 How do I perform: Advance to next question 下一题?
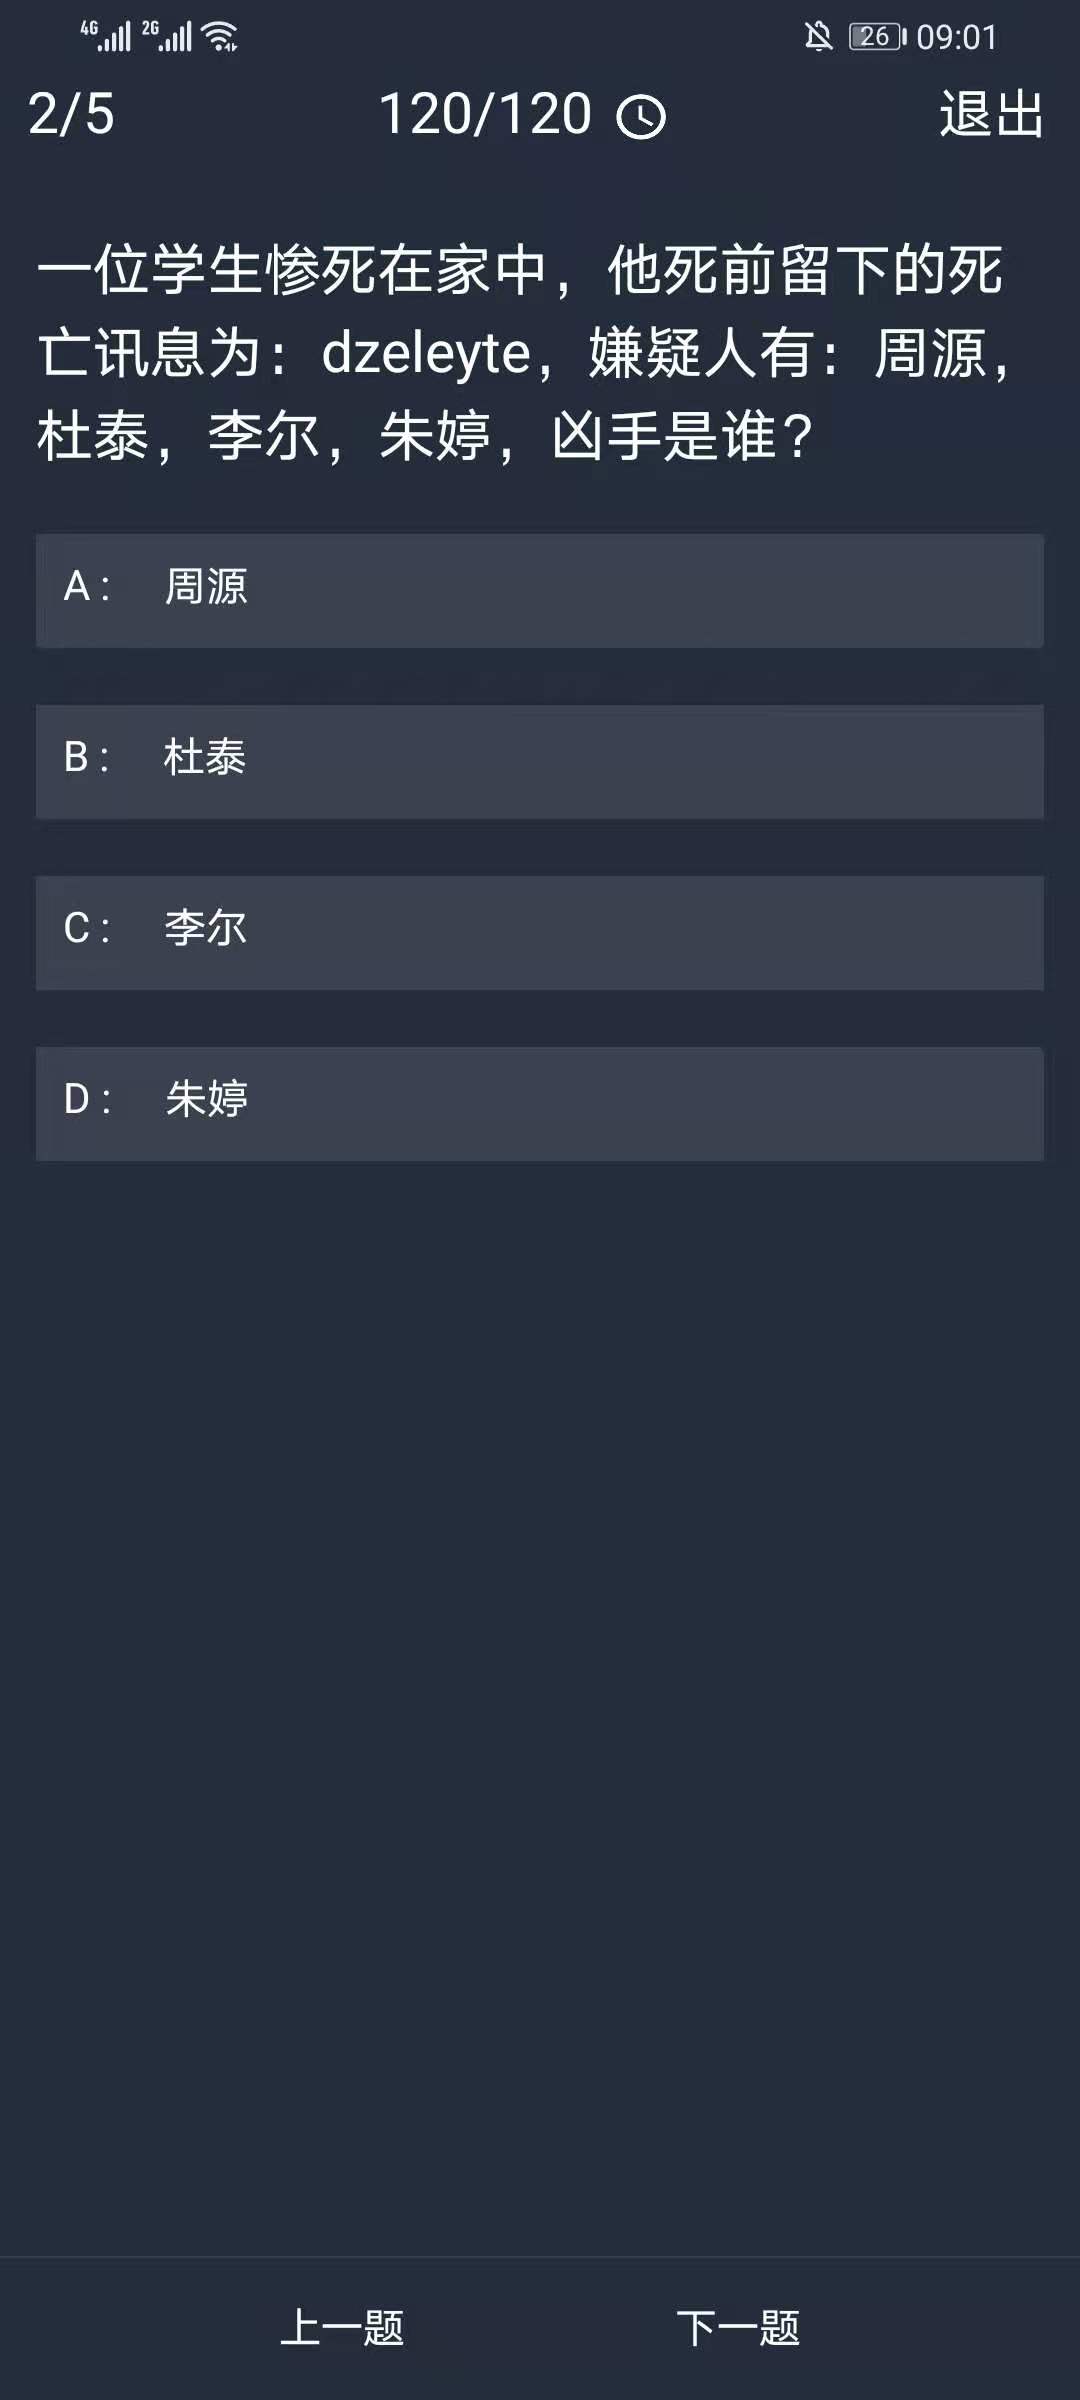[x=738, y=2328]
